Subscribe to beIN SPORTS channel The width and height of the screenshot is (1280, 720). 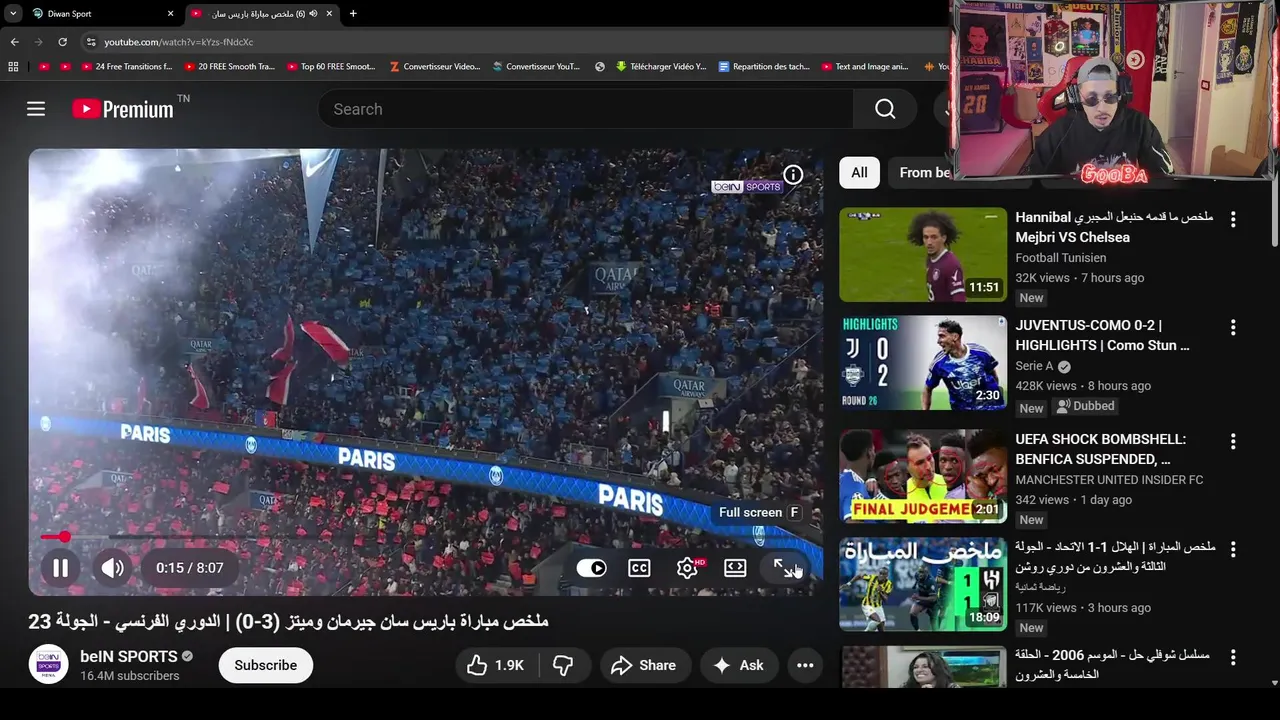point(266,665)
